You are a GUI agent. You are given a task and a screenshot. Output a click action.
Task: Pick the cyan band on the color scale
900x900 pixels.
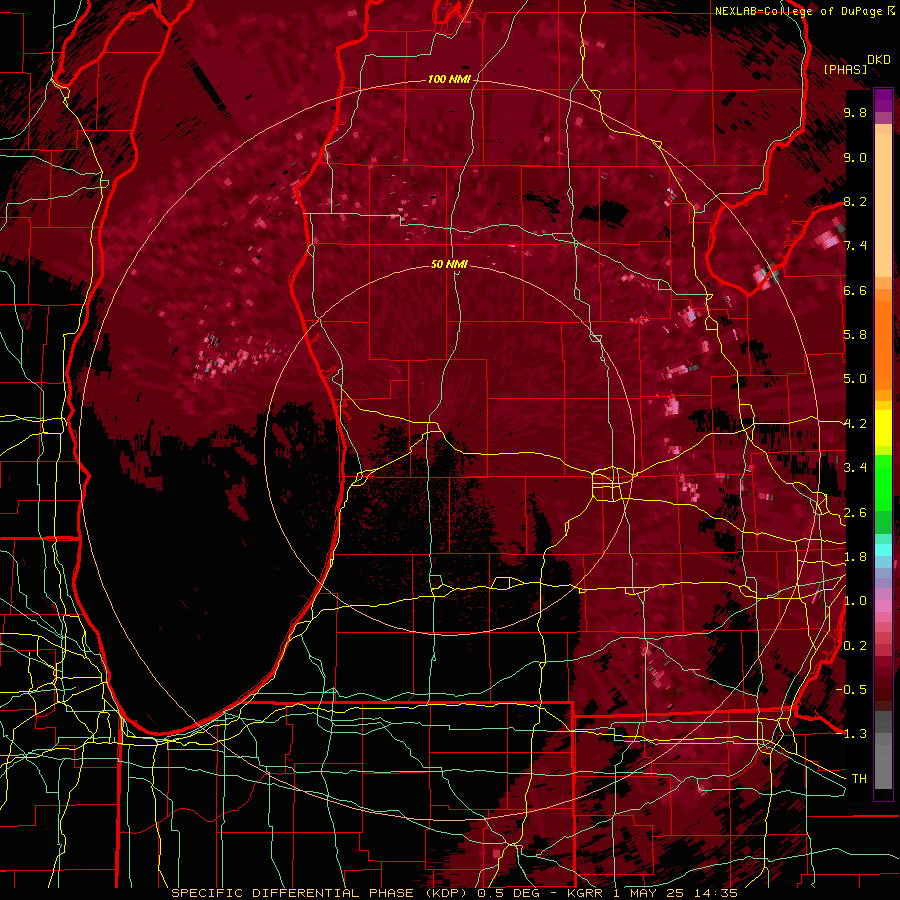[883, 550]
